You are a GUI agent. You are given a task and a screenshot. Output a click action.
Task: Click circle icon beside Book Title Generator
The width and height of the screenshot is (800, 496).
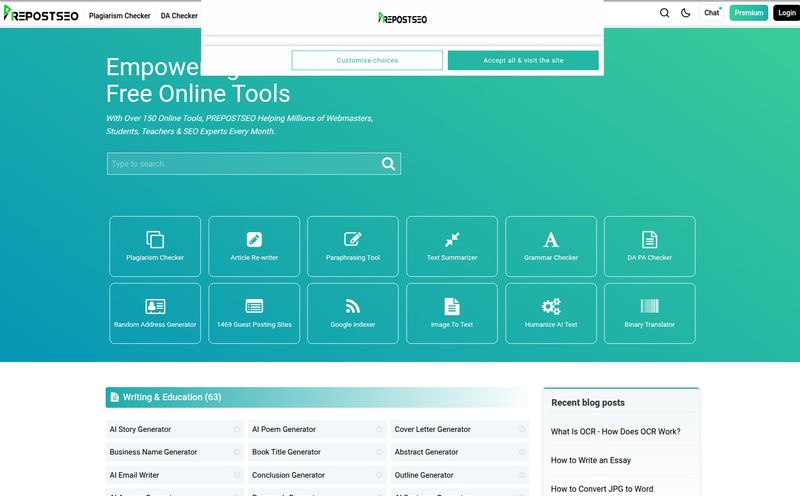pyautogui.click(x=379, y=452)
